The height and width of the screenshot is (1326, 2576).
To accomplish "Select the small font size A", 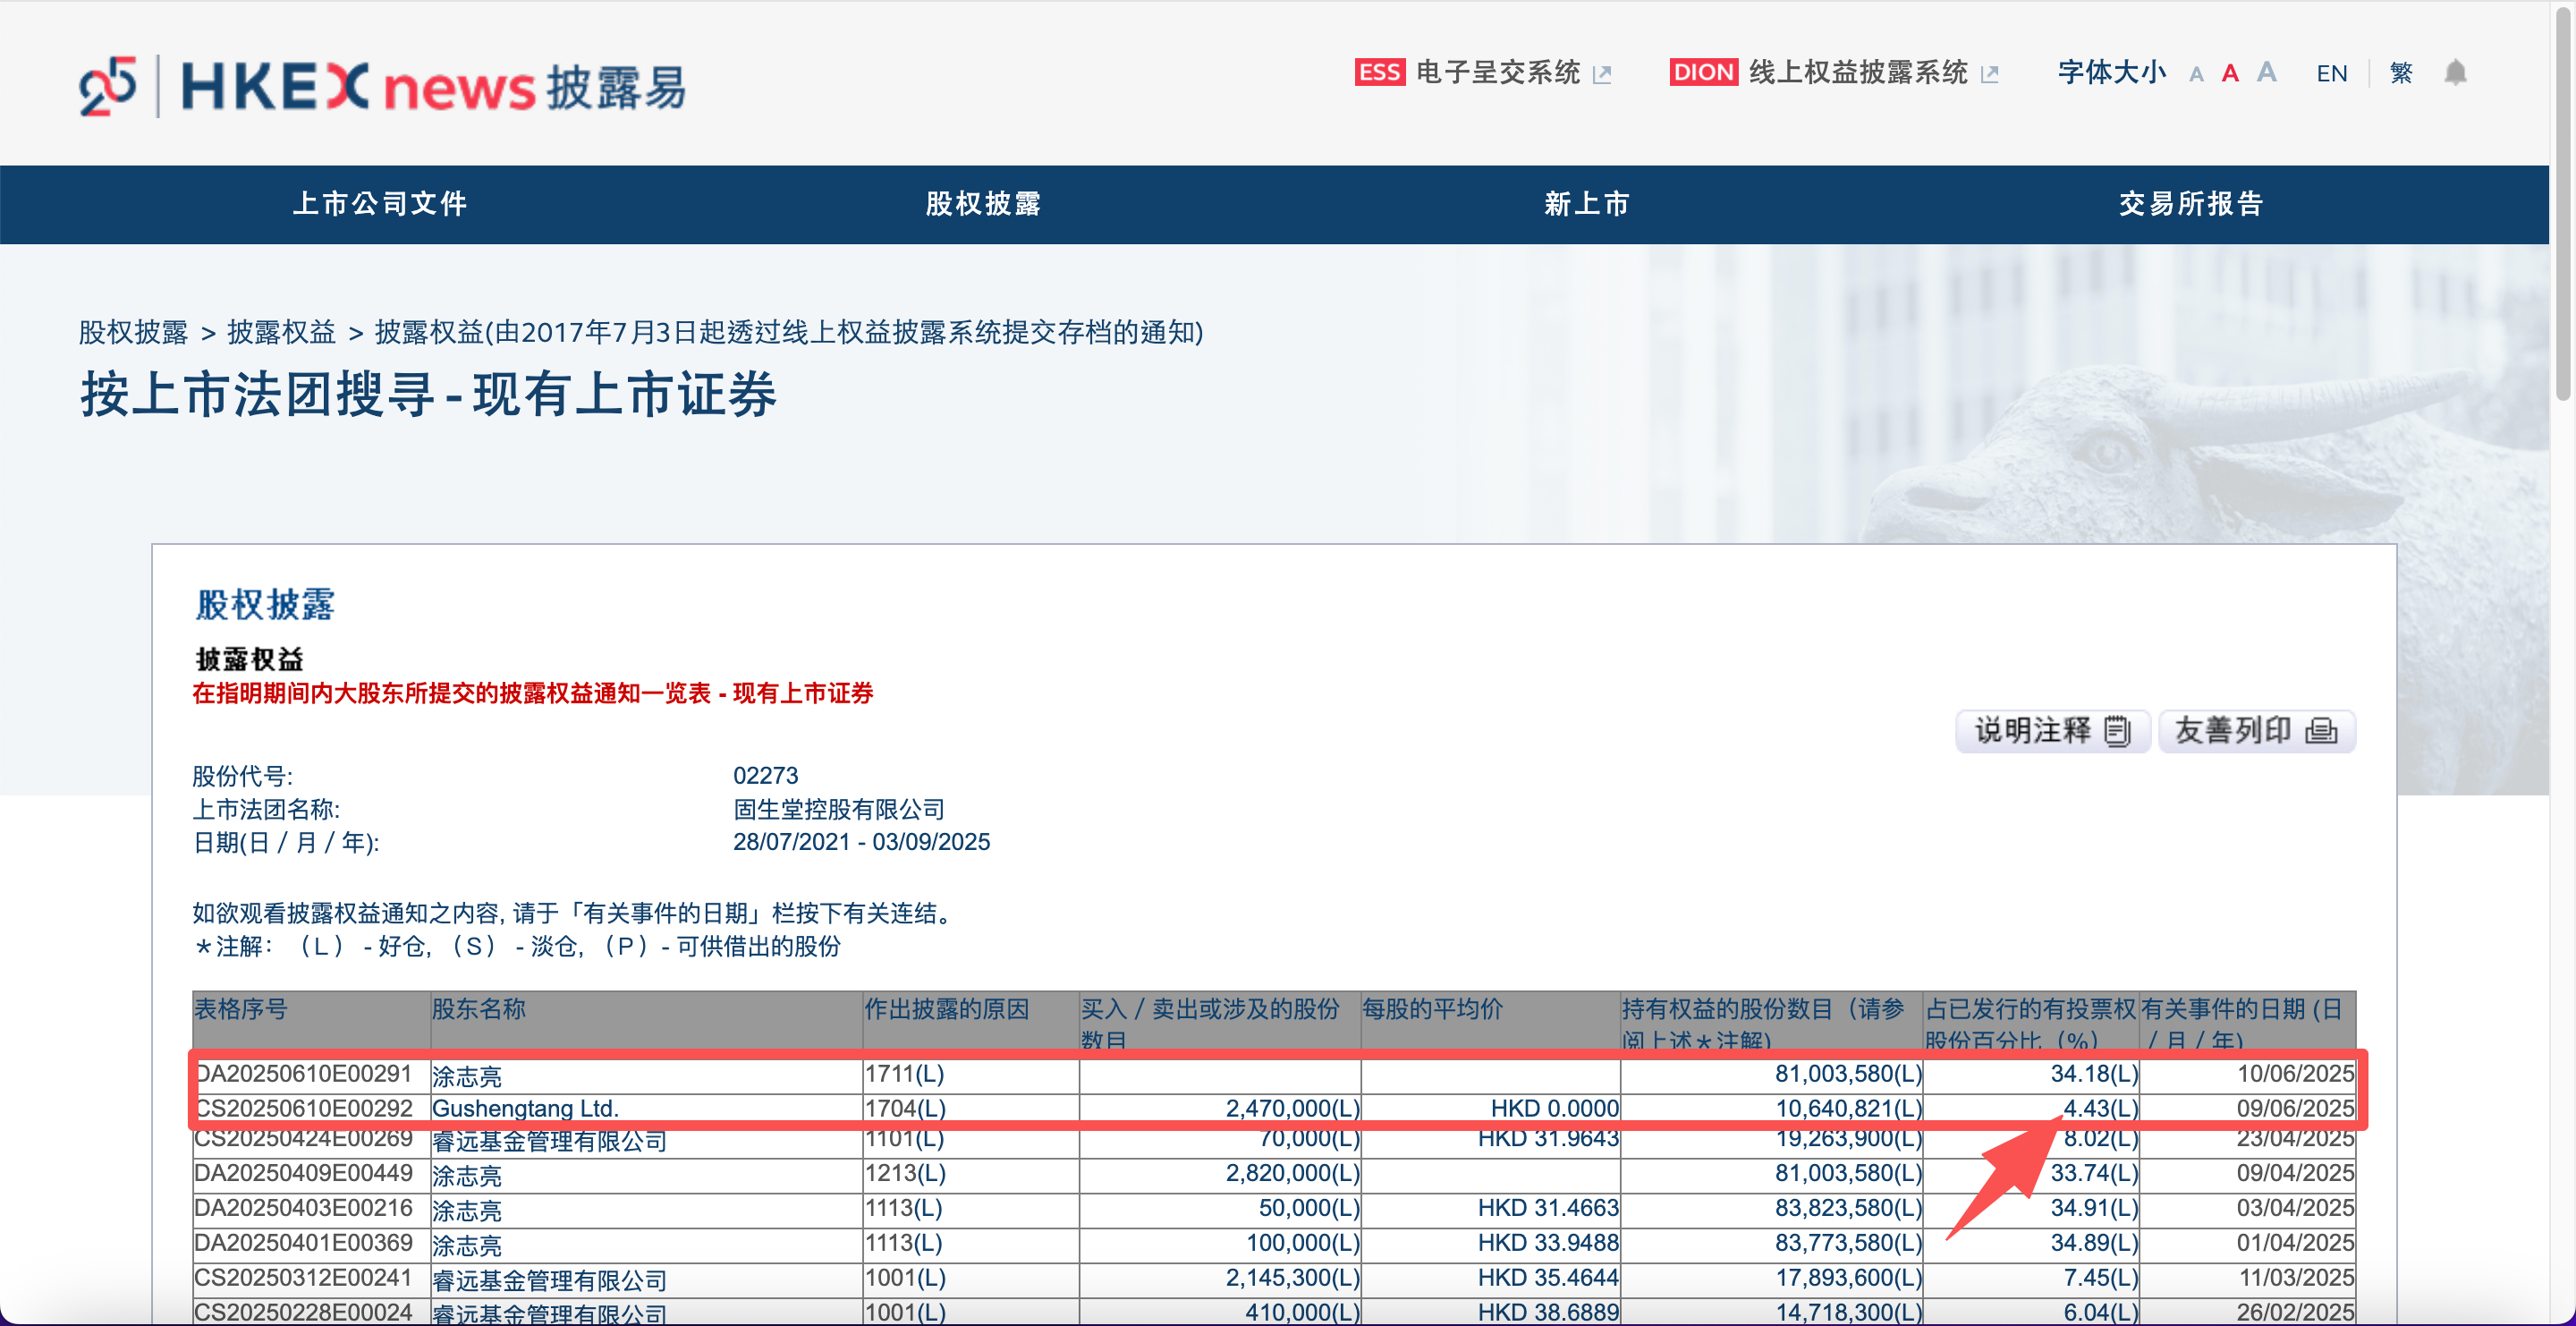I will click(x=2196, y=74).
